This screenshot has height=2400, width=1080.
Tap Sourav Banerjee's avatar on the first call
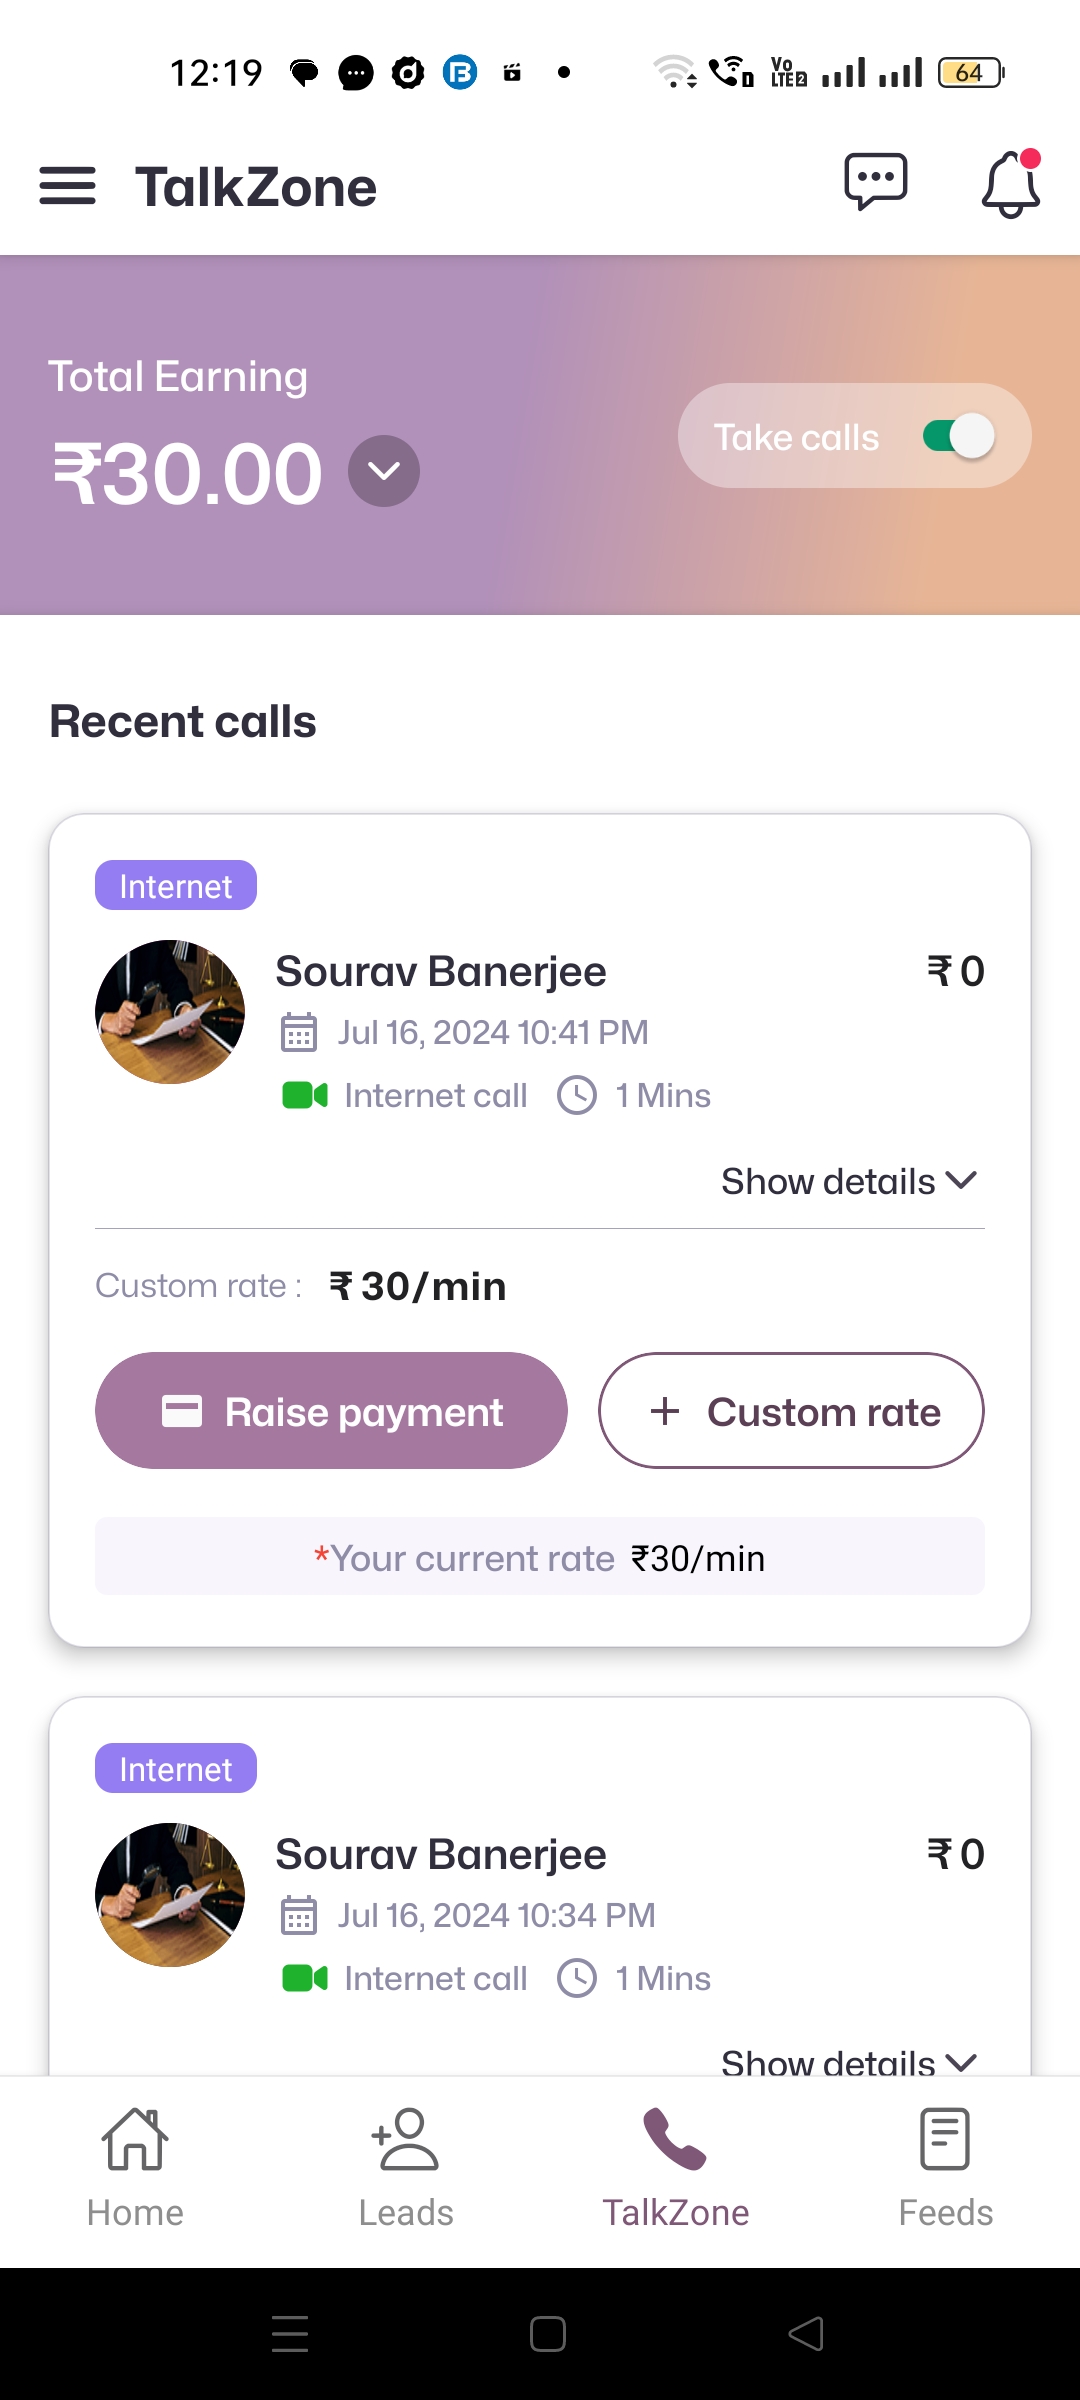(170, 1012)
